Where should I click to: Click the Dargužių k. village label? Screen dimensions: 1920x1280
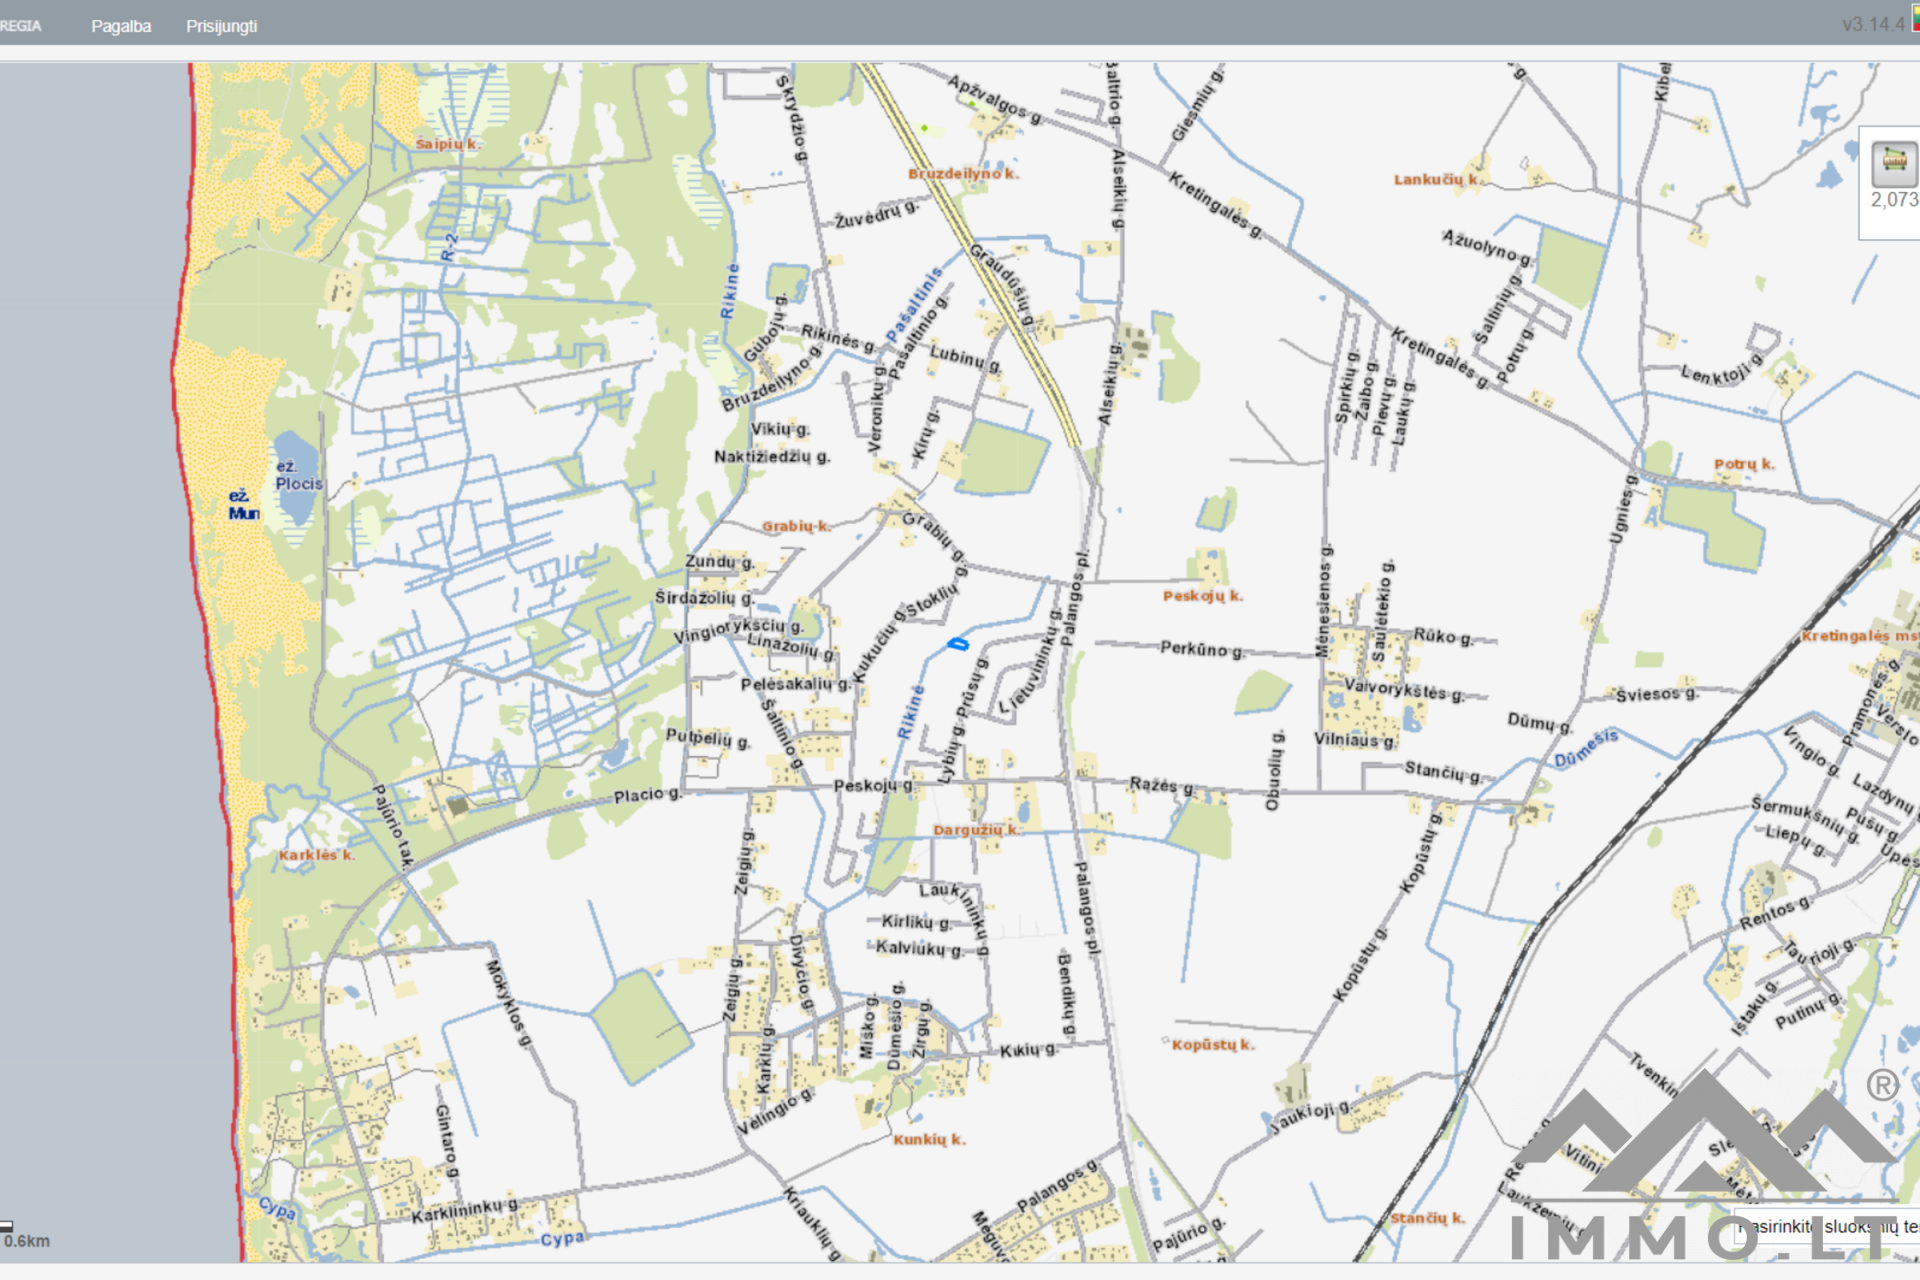tap(975, 830)
